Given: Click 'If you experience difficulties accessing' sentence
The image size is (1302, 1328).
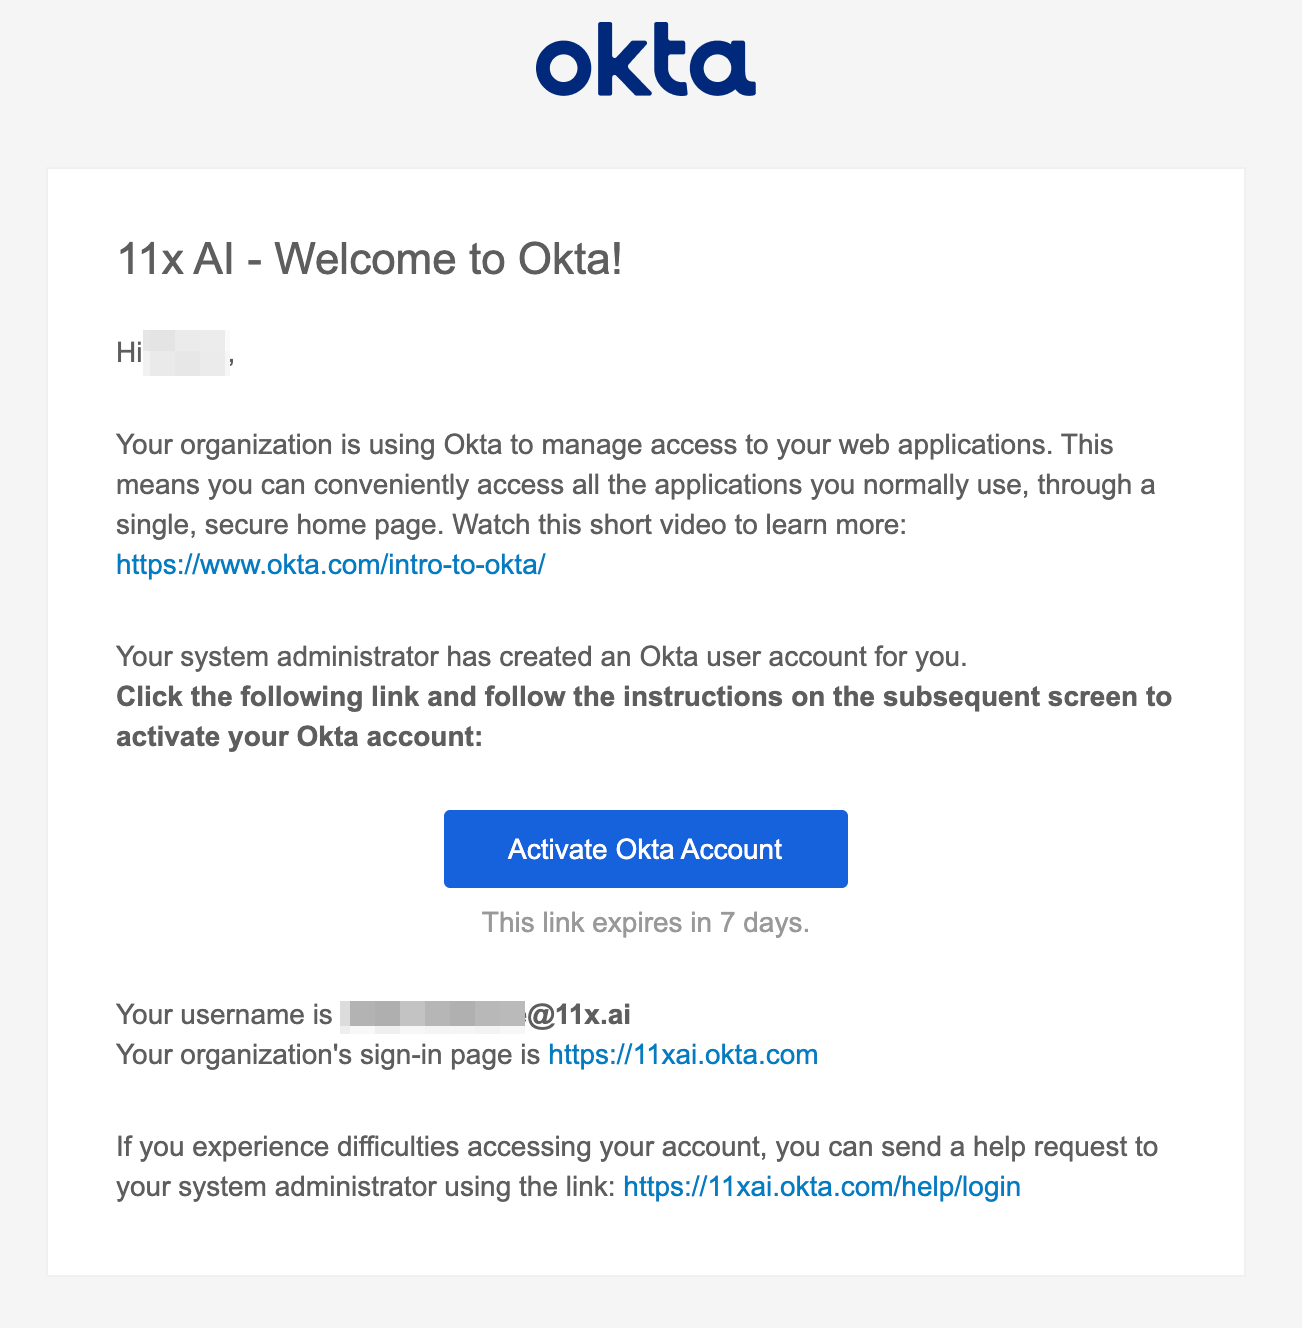Looking at the screenshot, I should 440,1147.
